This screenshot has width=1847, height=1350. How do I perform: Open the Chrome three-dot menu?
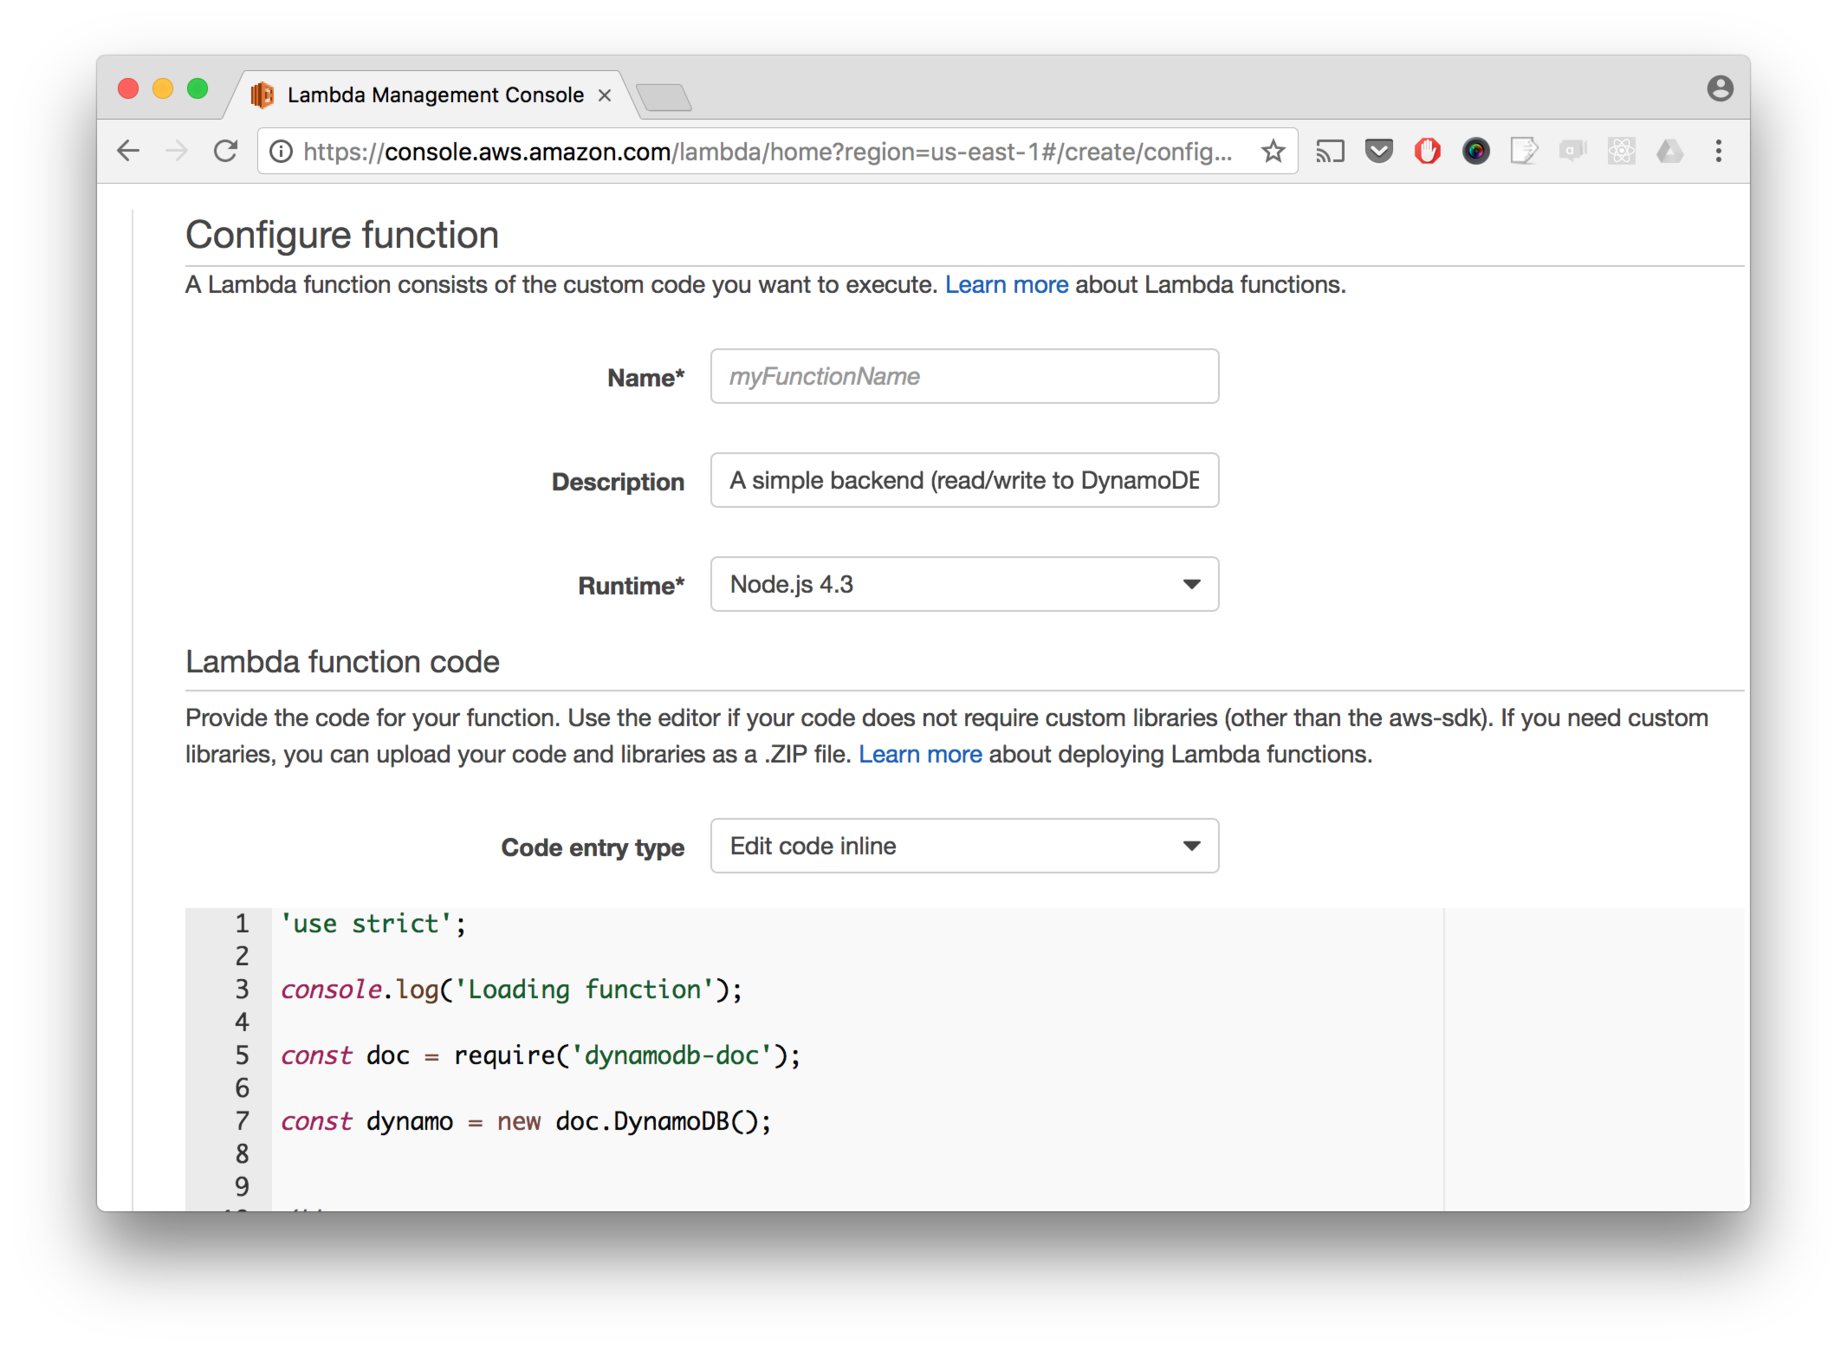[1718, 151]
